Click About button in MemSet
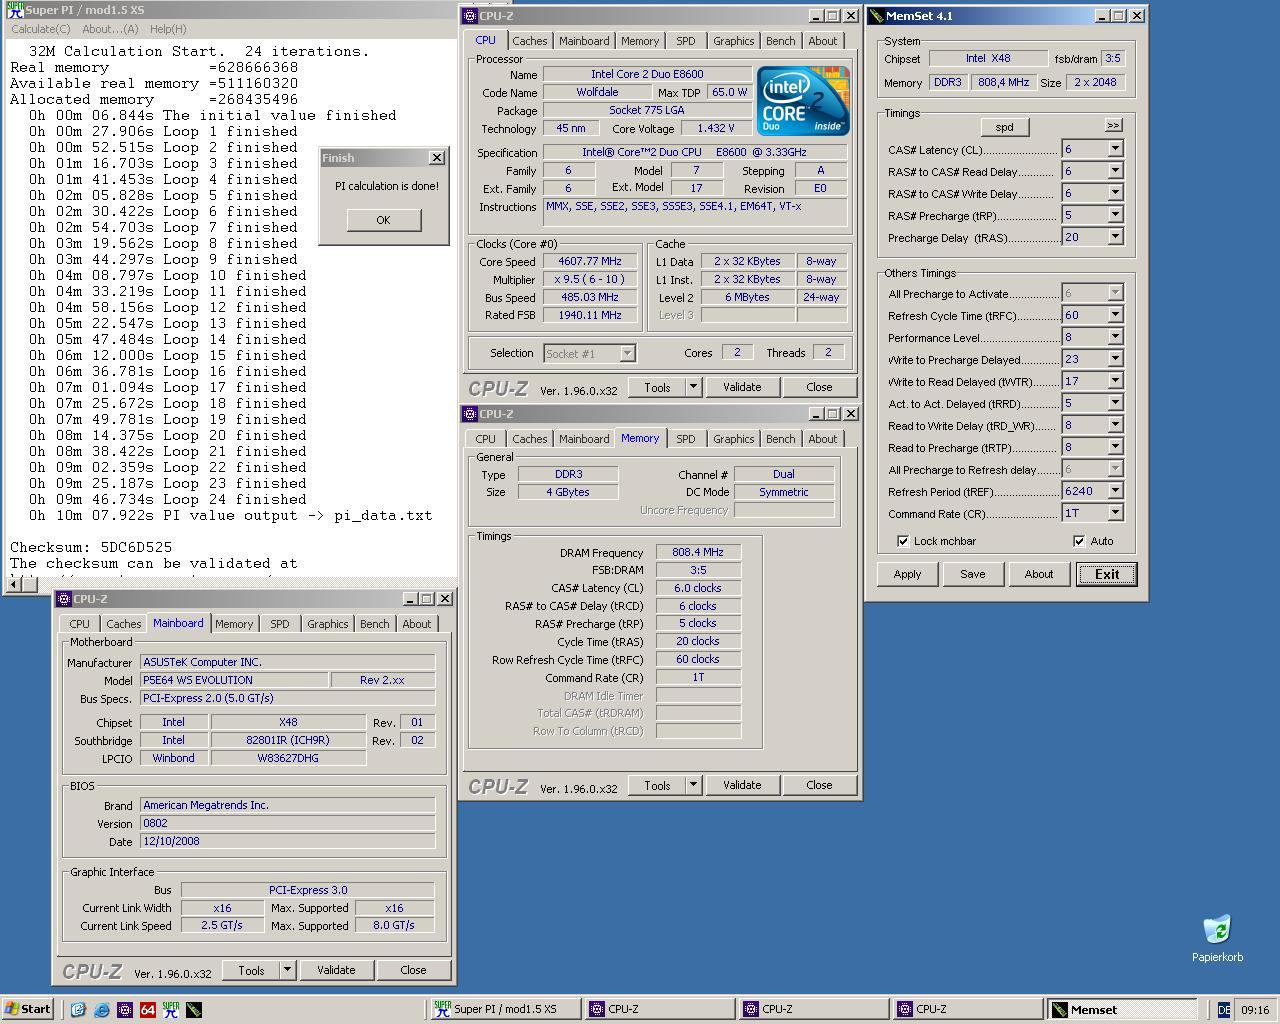This screenshot has width=1280, height=1024. [1038, 574]
